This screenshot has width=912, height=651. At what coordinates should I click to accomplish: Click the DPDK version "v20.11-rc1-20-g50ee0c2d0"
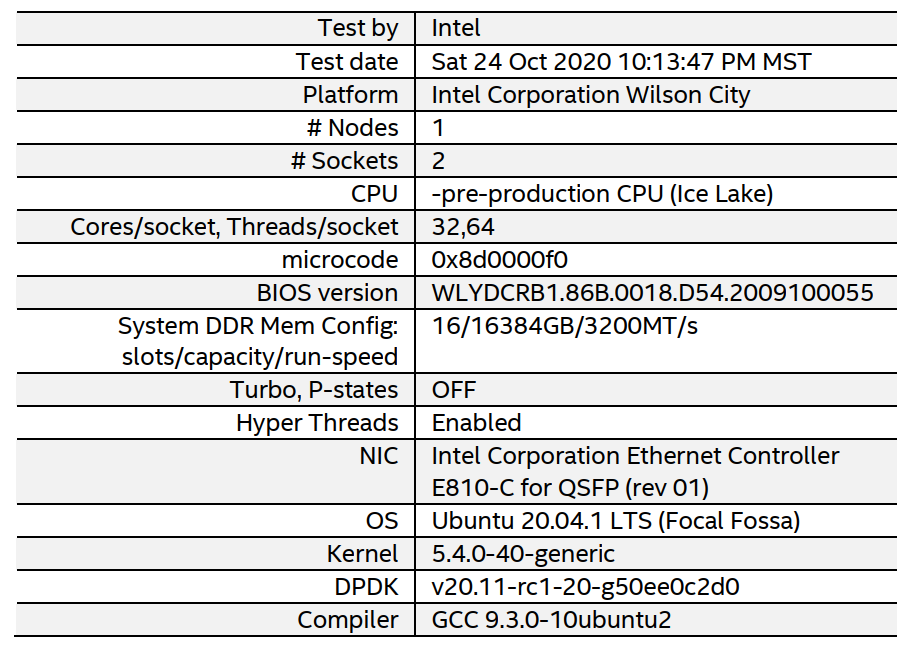585,587
